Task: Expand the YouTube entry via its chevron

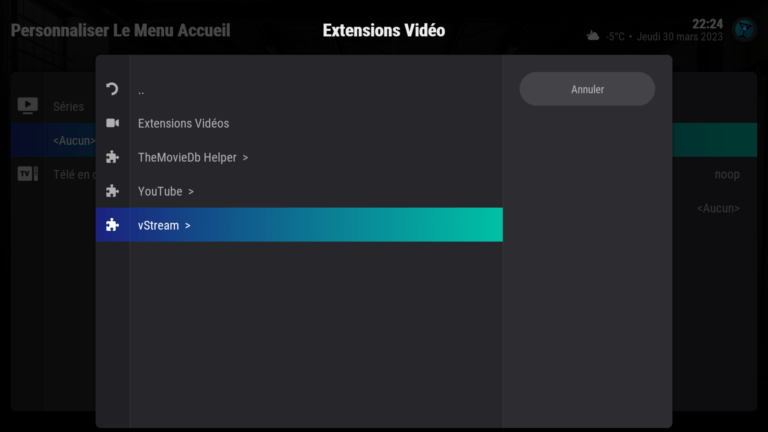Action: tap(191, 192)
